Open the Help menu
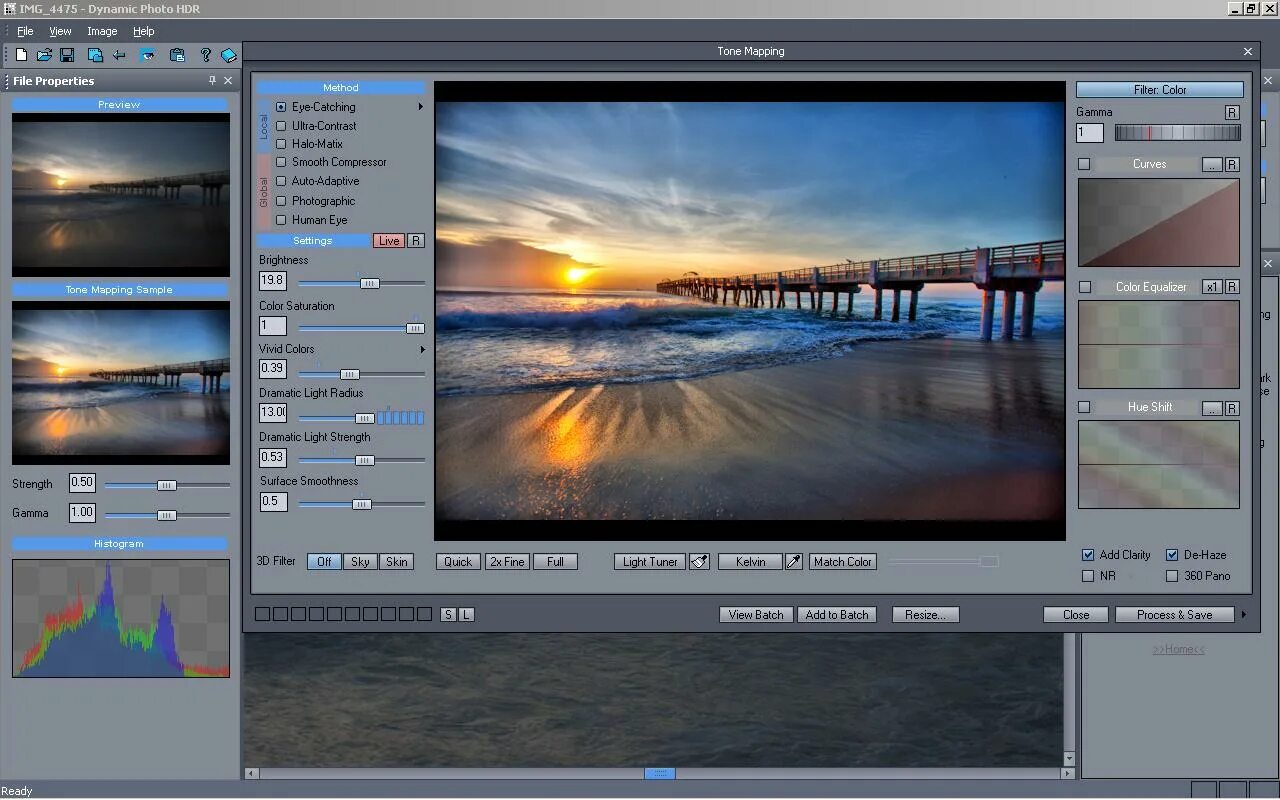Viewport: 1280px width, 800px height. [x=143, y=31]
